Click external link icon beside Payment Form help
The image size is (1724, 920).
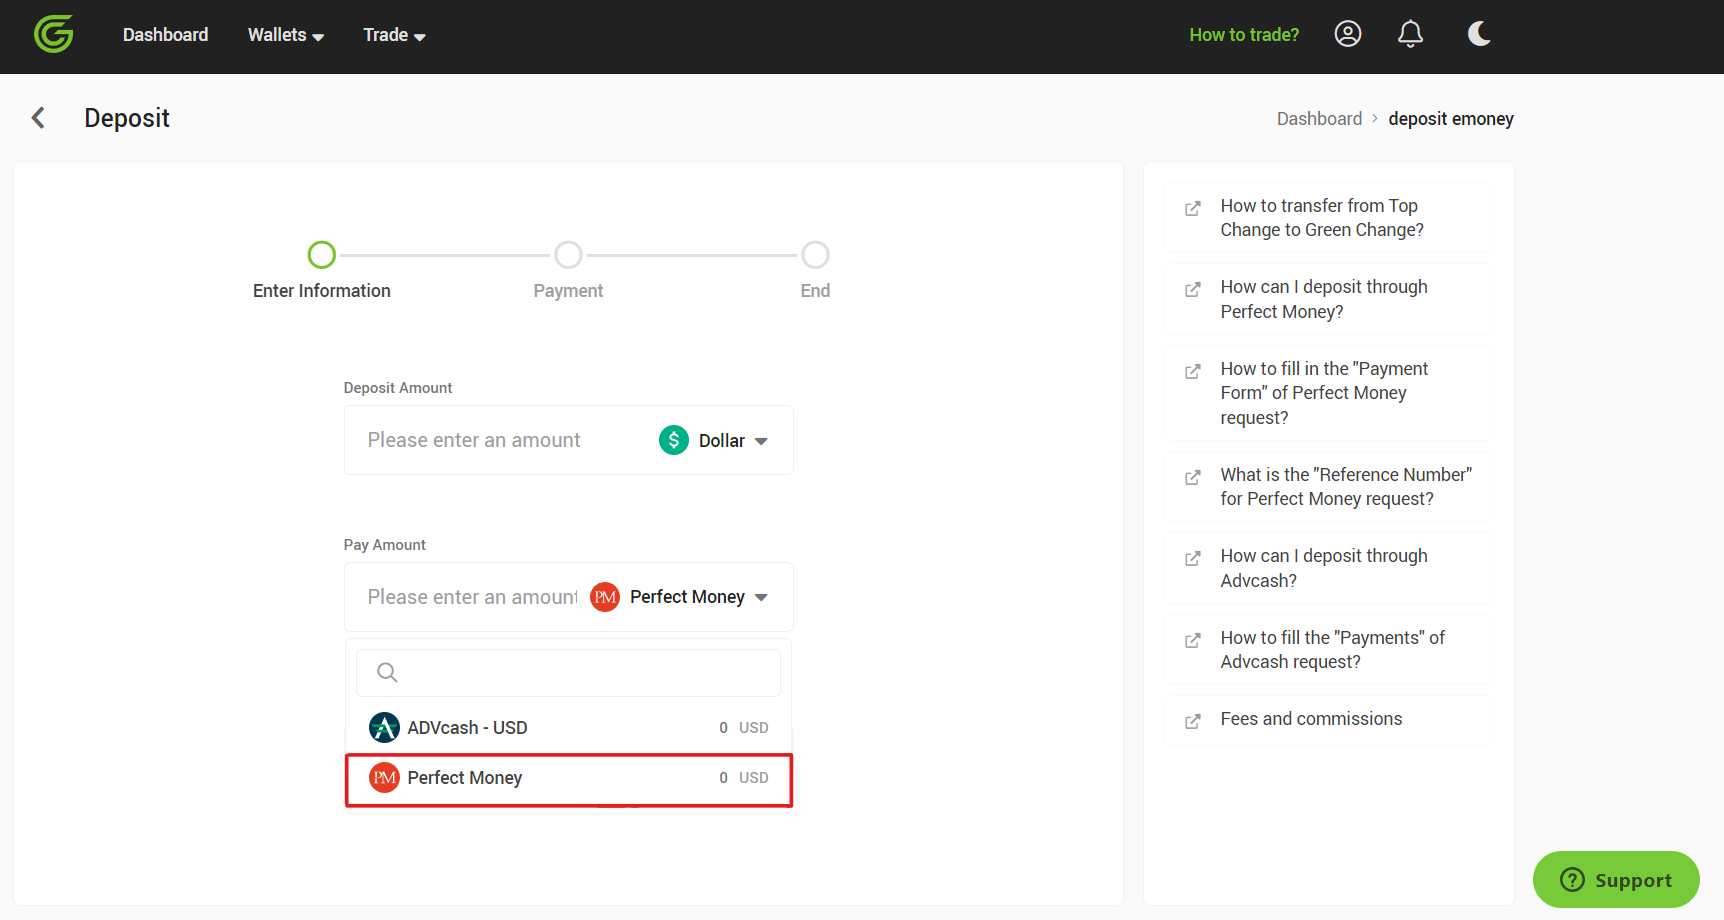point(1193,372)
